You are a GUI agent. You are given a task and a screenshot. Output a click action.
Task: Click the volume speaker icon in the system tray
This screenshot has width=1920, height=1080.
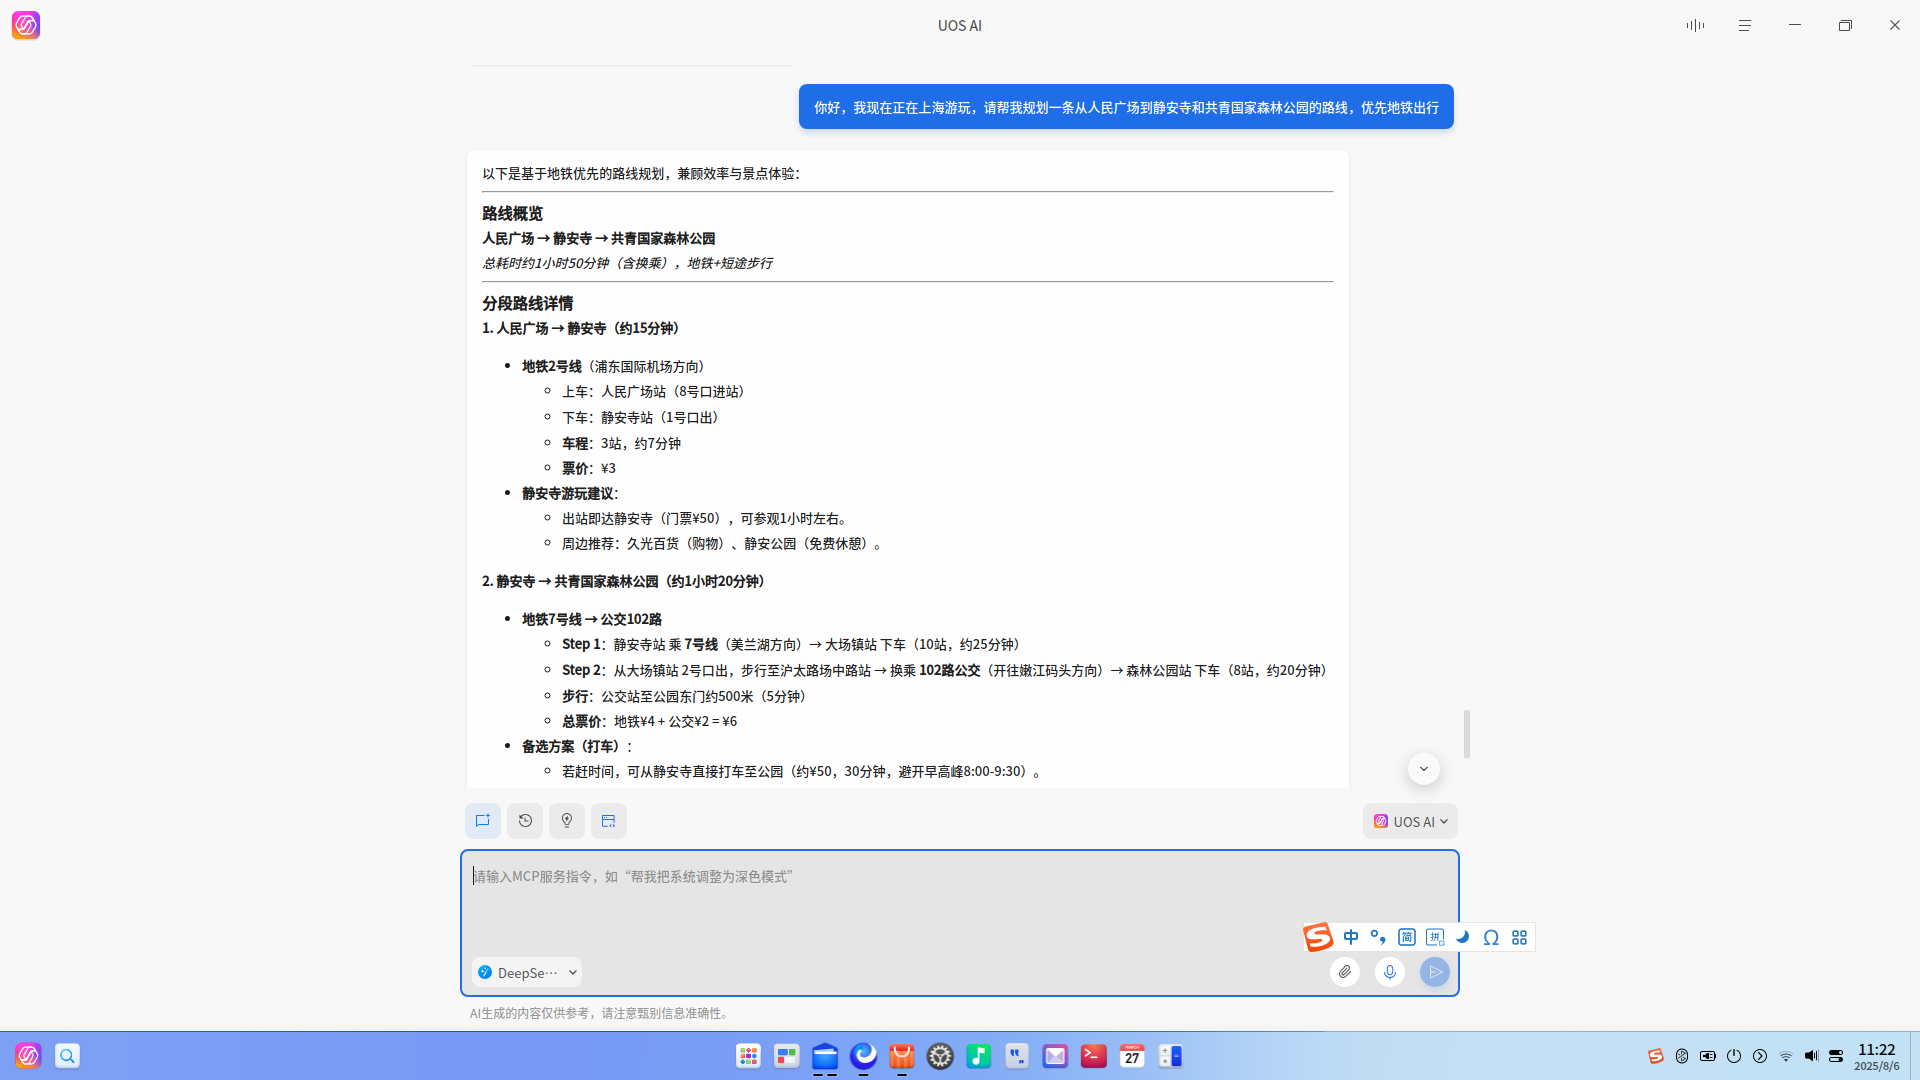pyautogui.click(x=1811, y=1056)
